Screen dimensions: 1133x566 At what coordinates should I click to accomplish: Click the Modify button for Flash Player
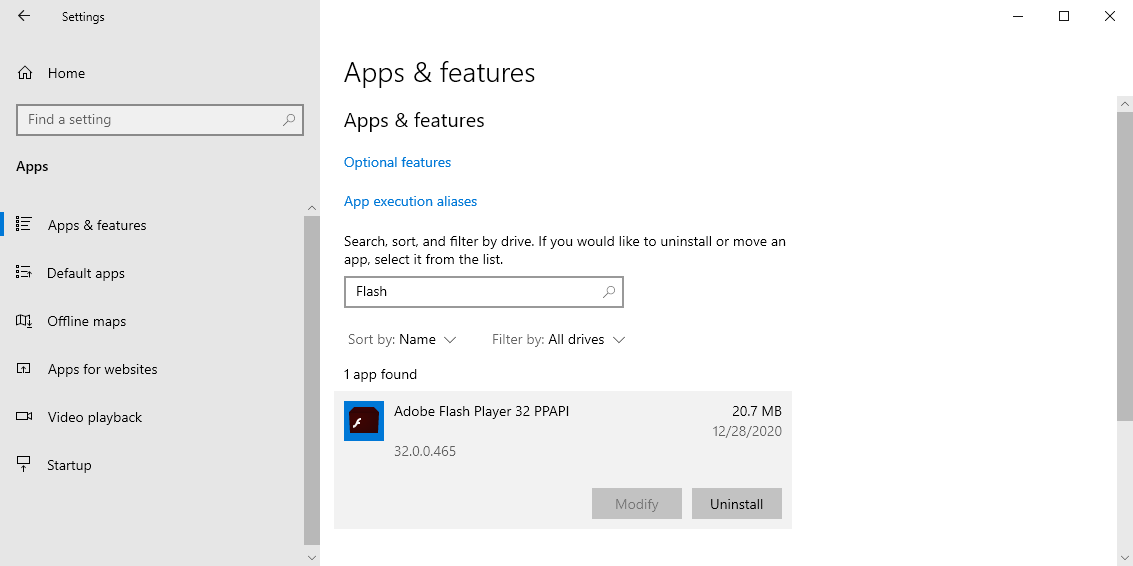click(637, 504)
